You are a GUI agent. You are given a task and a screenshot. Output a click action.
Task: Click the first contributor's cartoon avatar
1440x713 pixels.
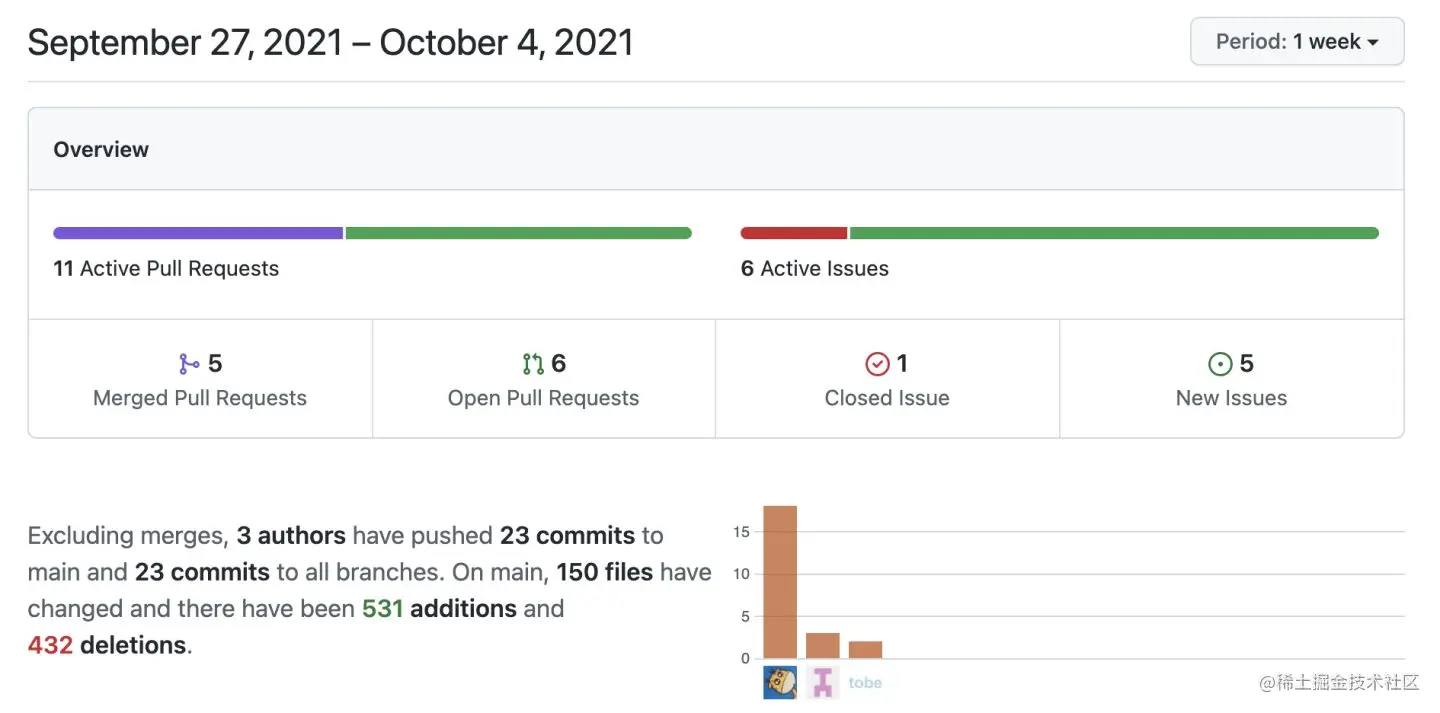click(x=780, y=683)
